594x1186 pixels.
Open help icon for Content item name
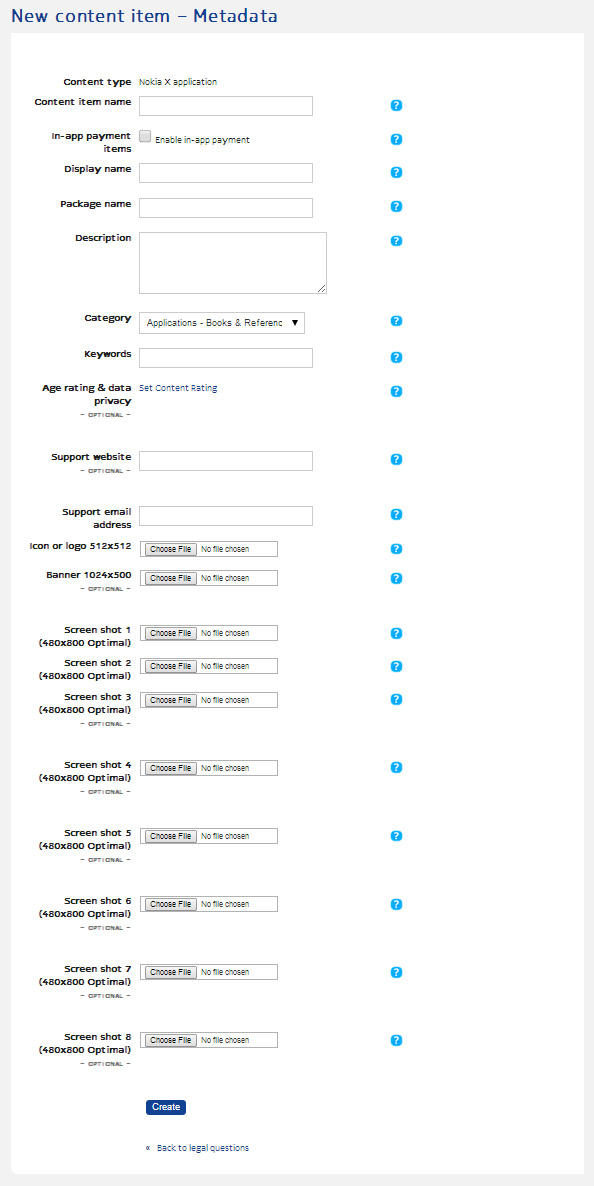pos(396,105)
